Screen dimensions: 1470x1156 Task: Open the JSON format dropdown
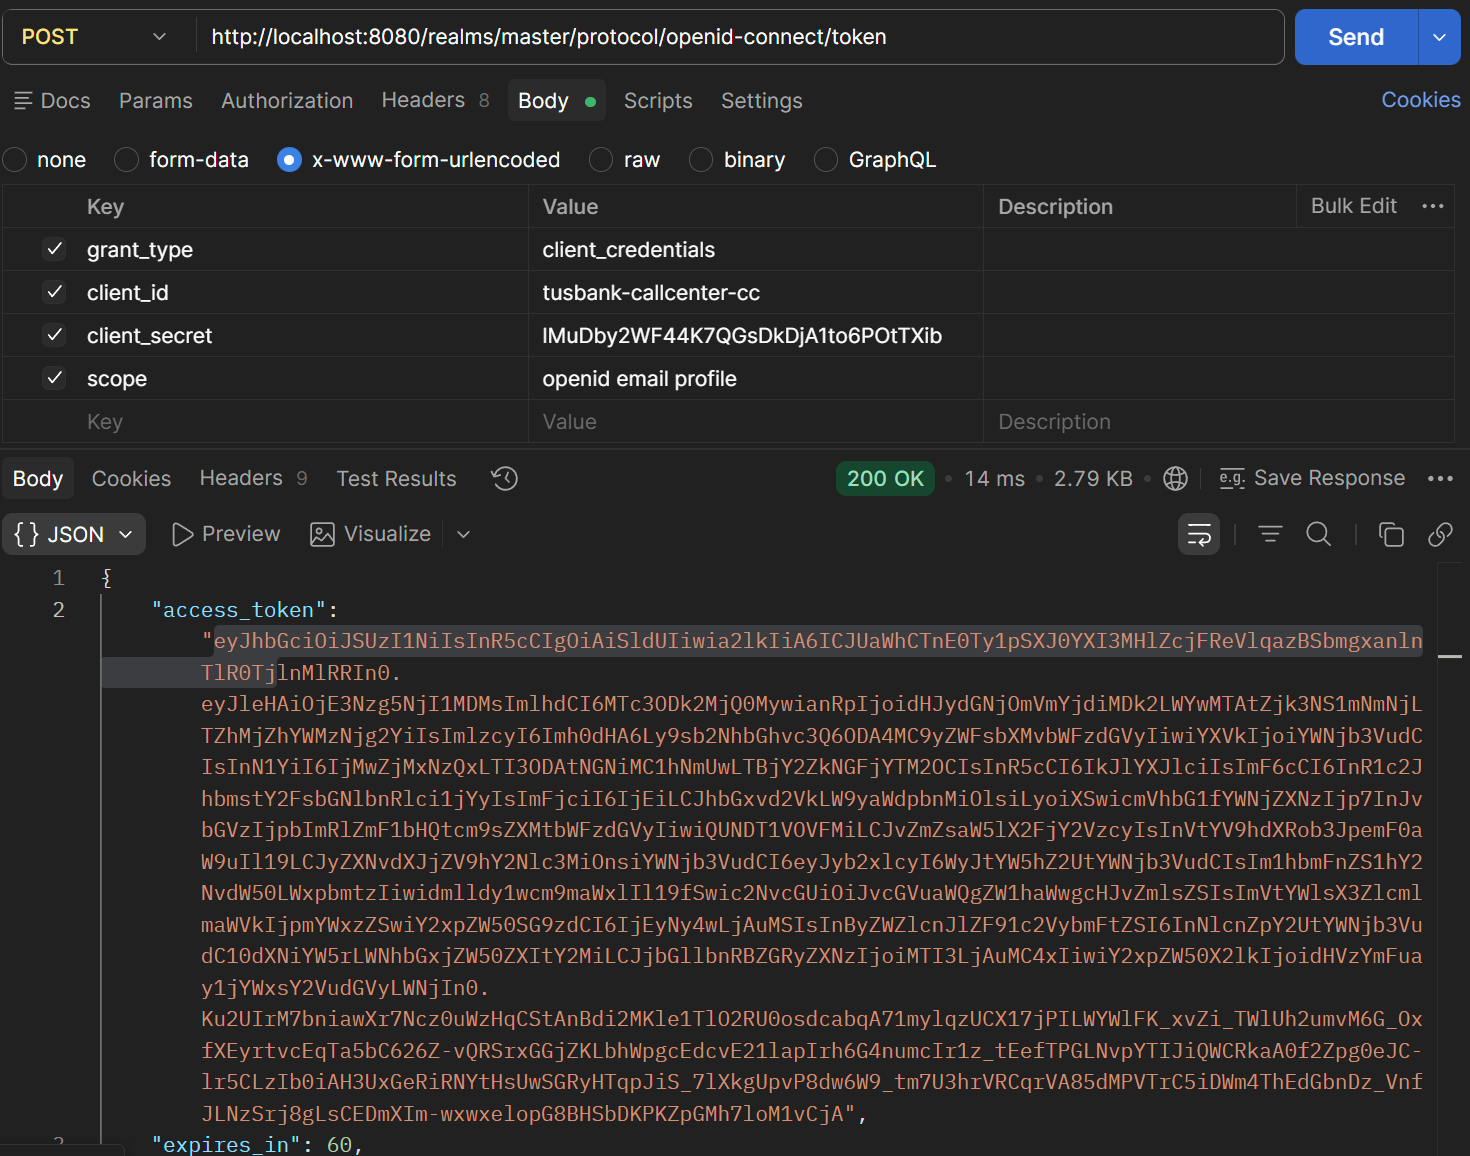pos(74,535)
